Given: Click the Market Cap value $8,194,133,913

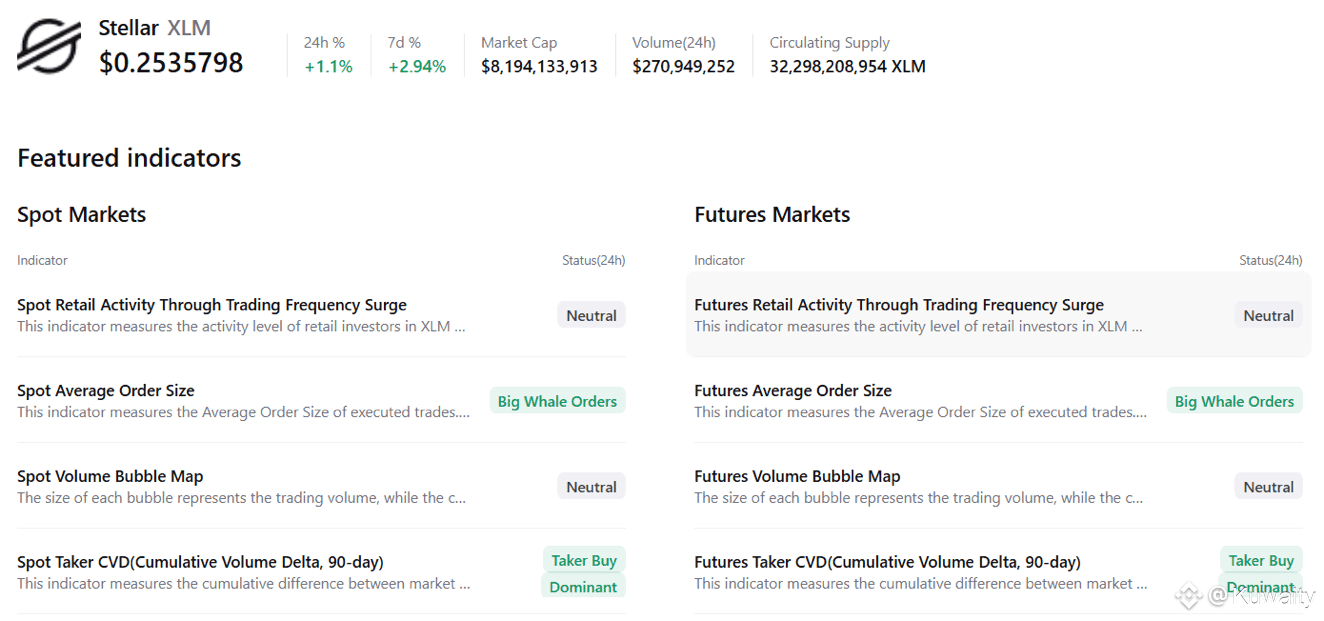Looking at the screenshot, I should coord(539,67).
